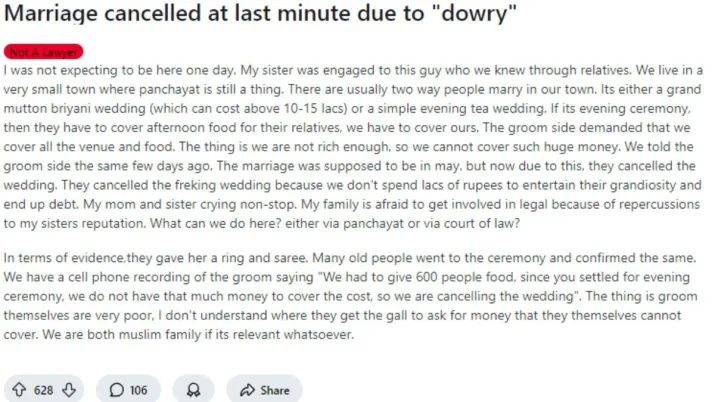Give an award using the award icon
This screenshot has height=402, width=715.
(x=193, y=390)
